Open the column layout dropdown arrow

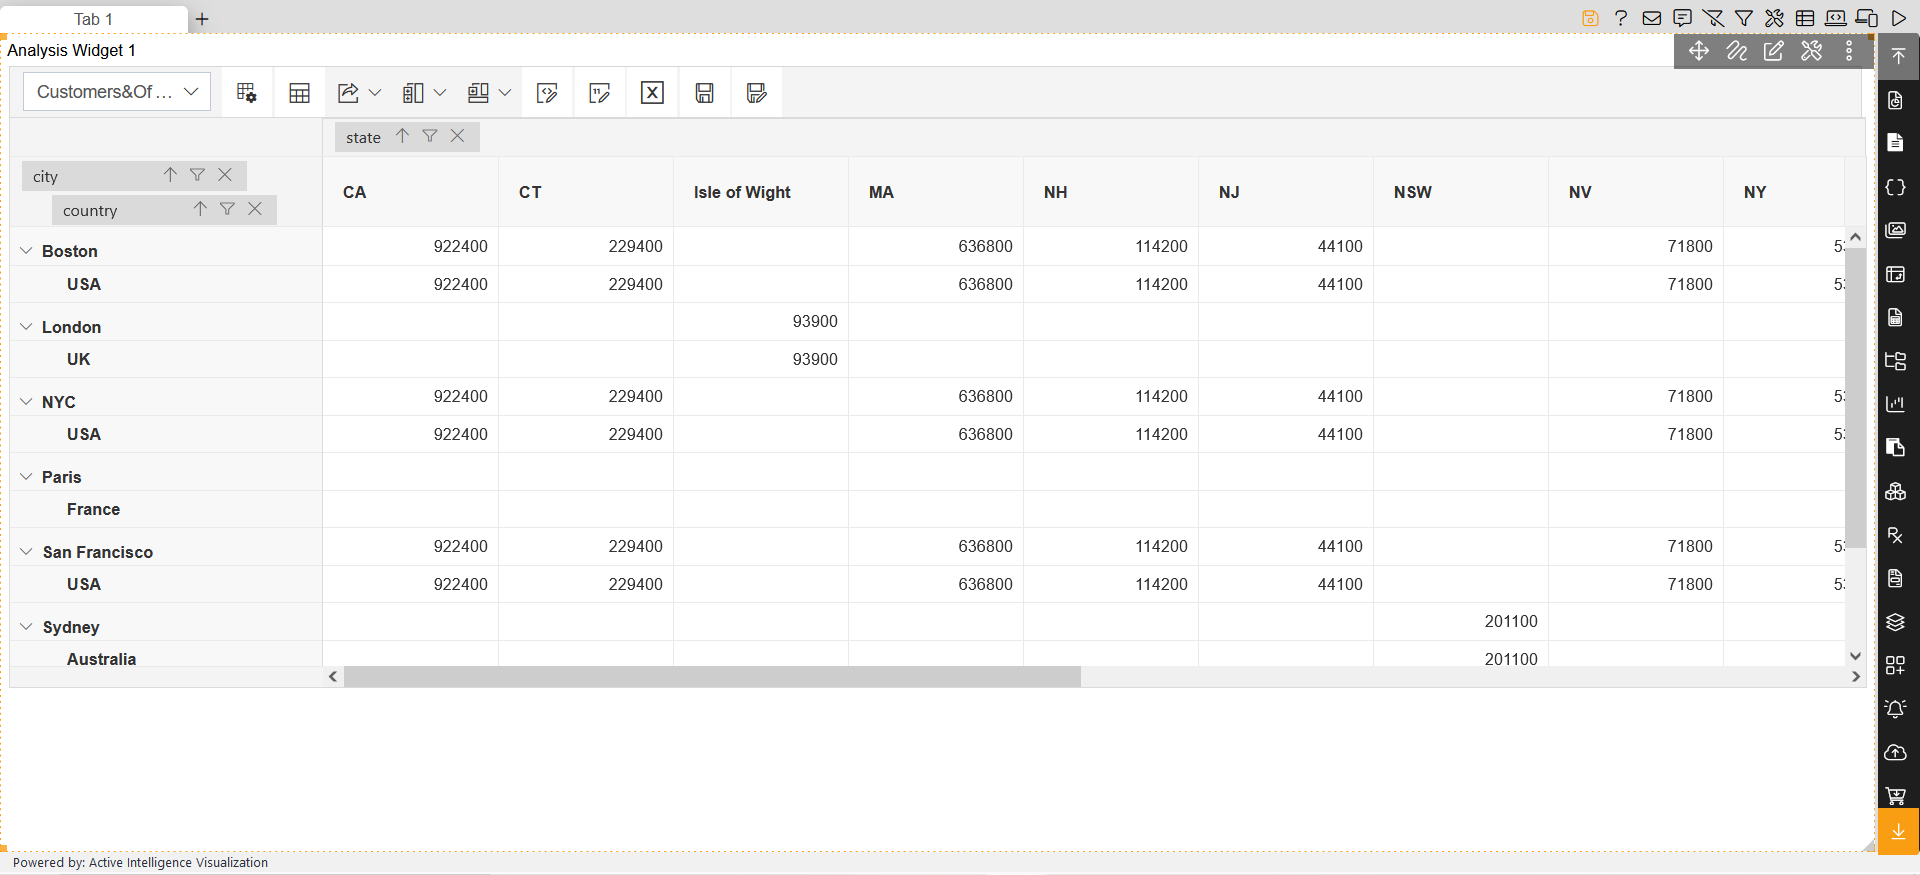(x=439, y=93)
